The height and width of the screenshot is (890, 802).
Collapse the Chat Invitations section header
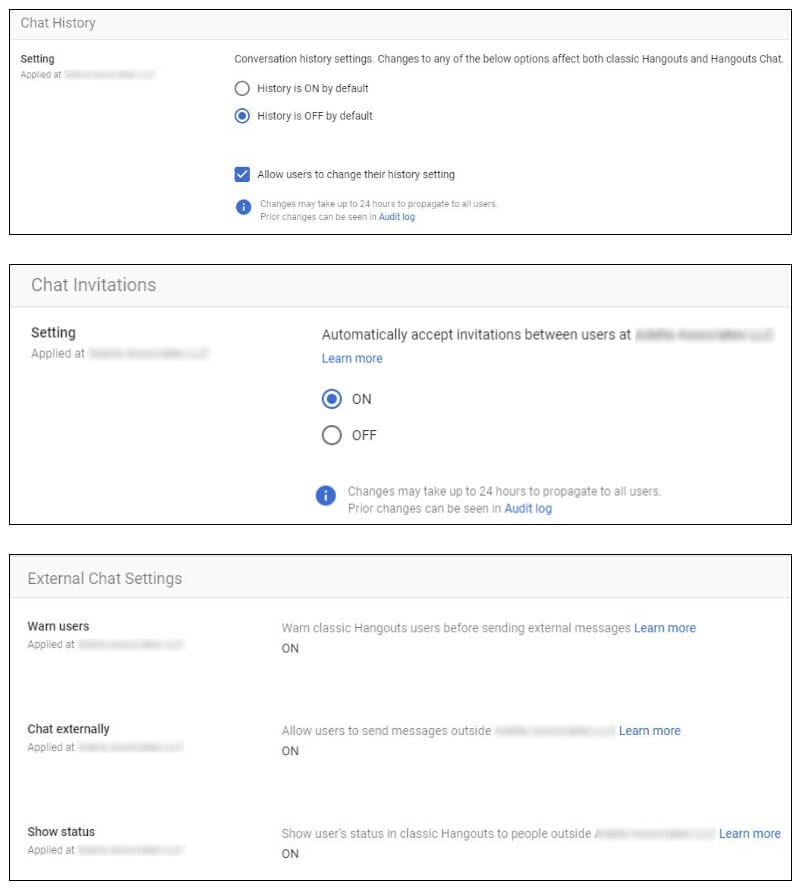tap(400, 286)
